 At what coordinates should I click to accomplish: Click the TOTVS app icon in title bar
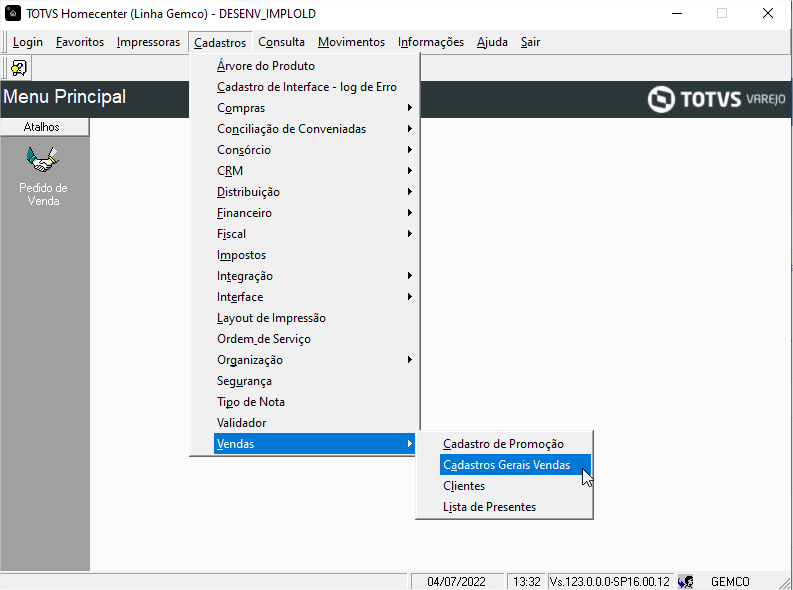12,13
